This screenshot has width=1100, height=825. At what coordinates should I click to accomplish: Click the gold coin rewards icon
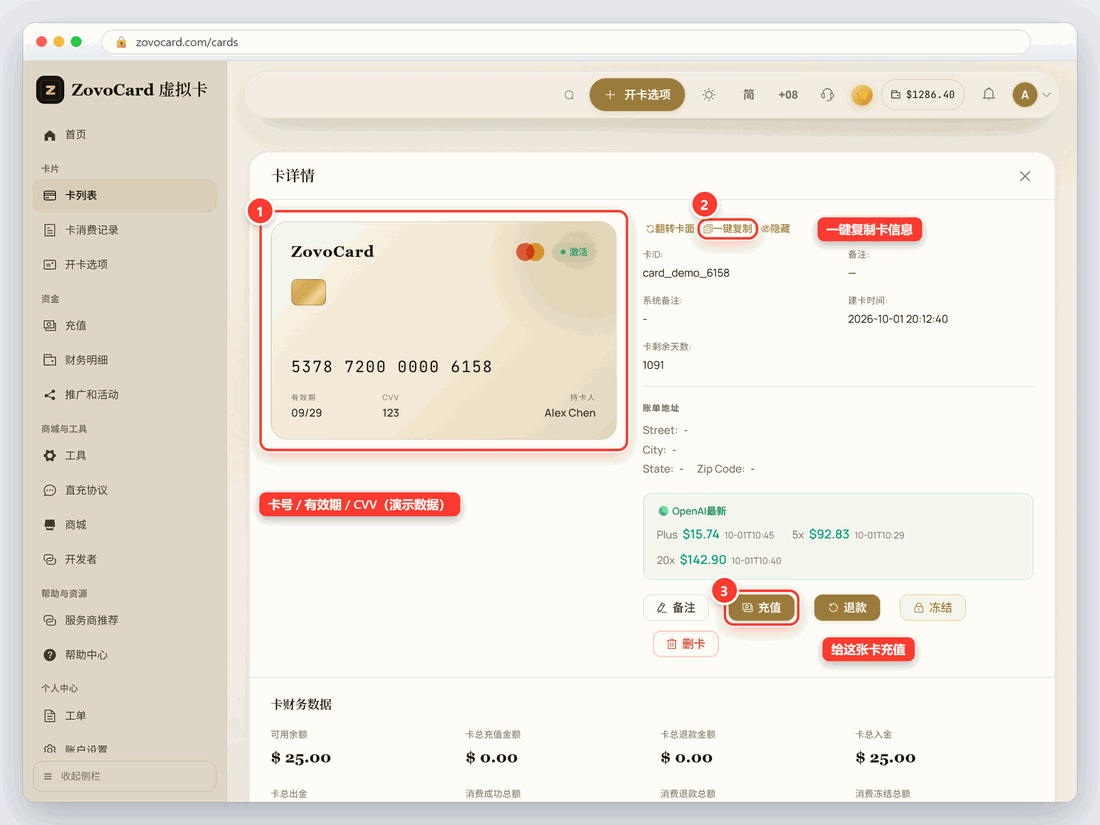[861, 95]
